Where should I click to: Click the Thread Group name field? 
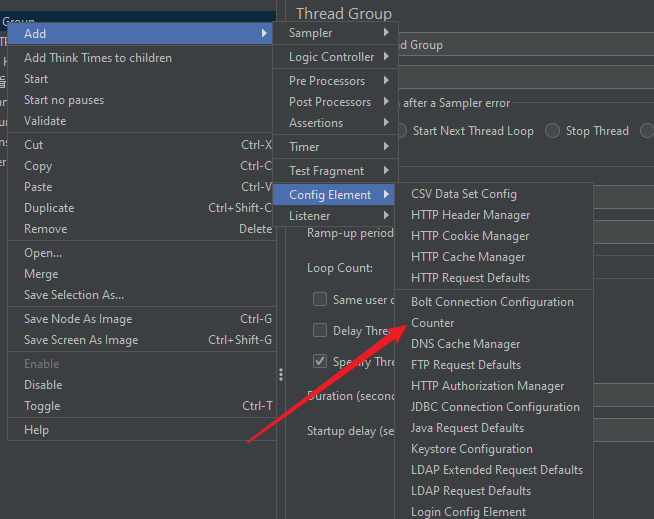[520, 45]
